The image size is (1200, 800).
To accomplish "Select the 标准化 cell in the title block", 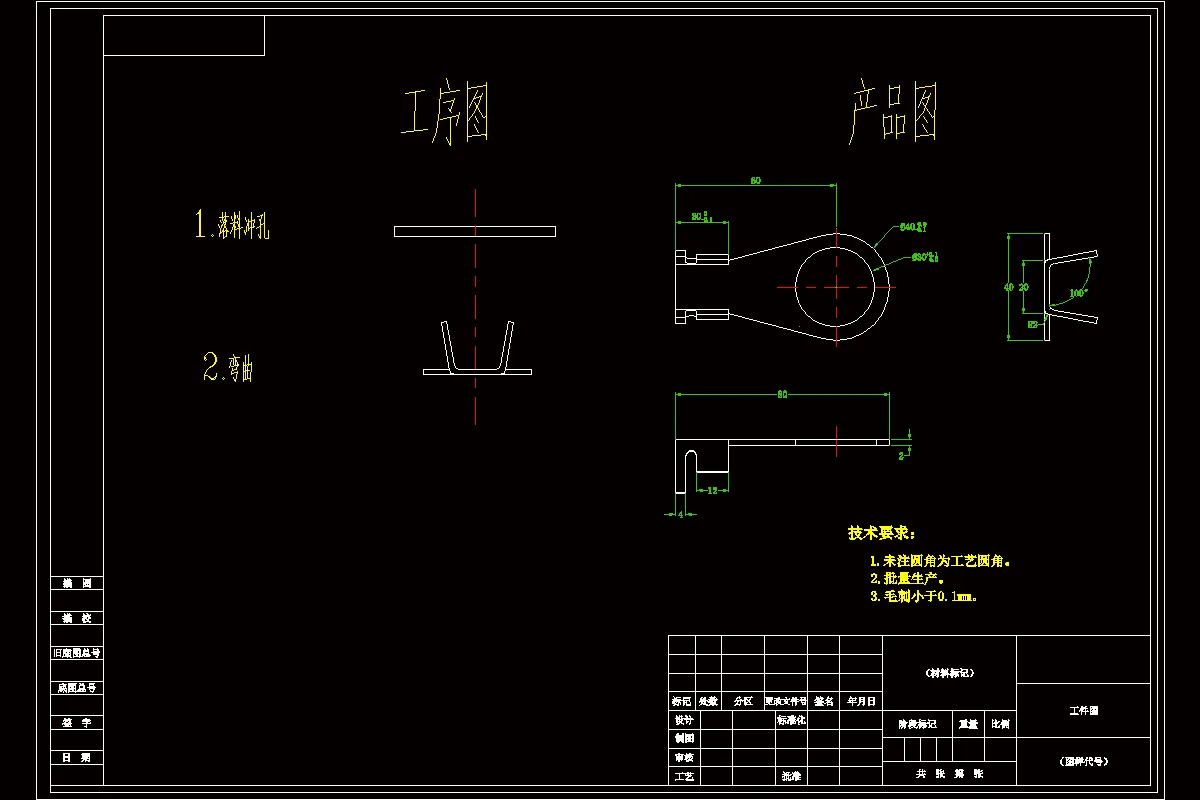I will tap(791, 722).
